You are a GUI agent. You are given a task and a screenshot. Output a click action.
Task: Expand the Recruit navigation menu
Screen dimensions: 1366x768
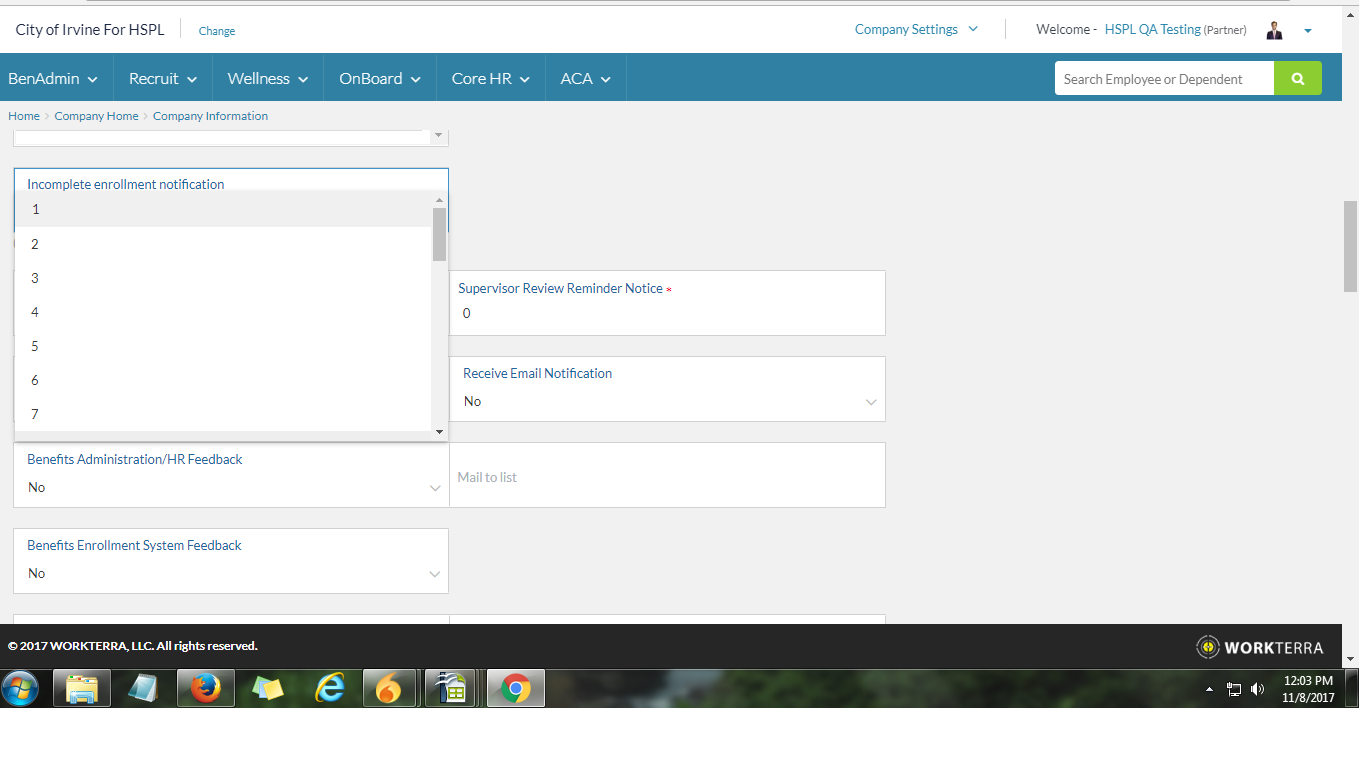(163, 79)
